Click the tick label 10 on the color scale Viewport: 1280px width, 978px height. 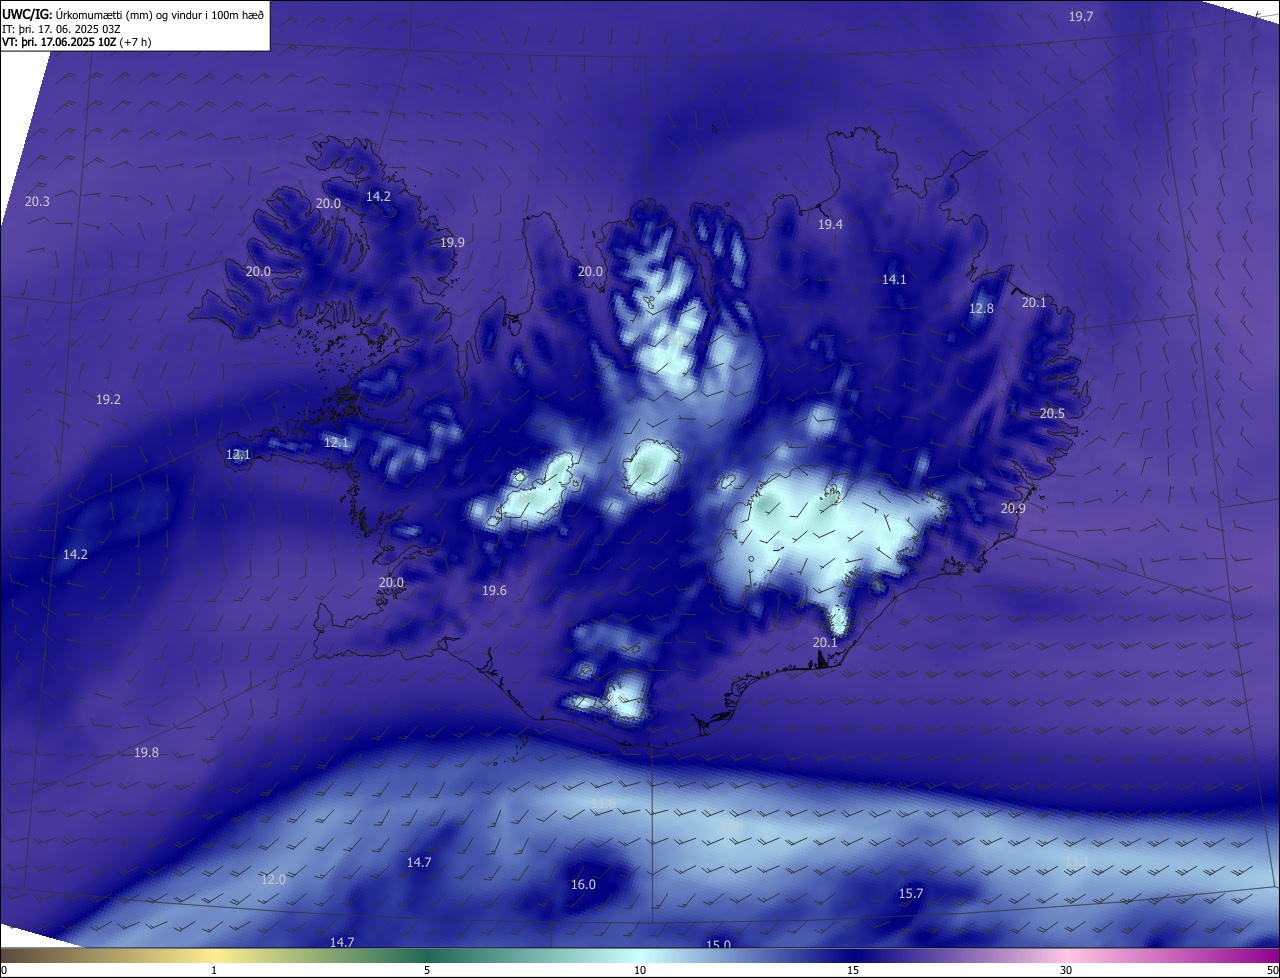[640, 970]
